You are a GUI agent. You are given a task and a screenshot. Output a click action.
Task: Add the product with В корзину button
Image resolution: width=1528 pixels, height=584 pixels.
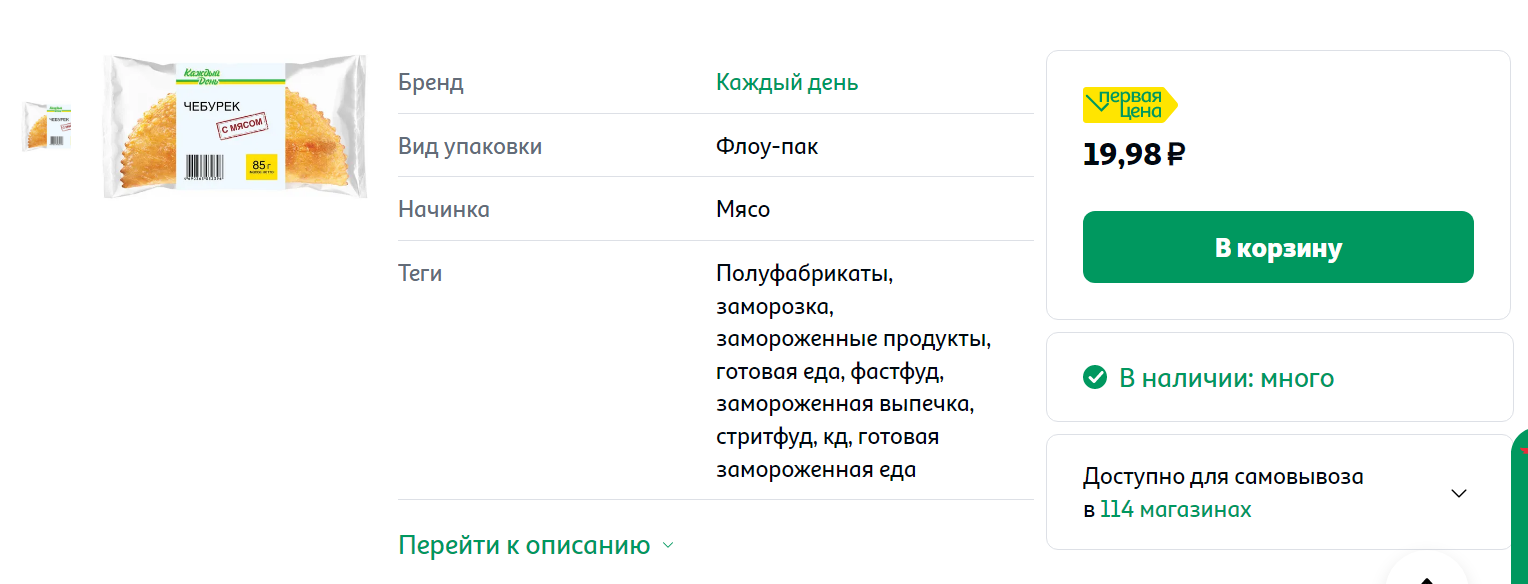coord(1278,247)
